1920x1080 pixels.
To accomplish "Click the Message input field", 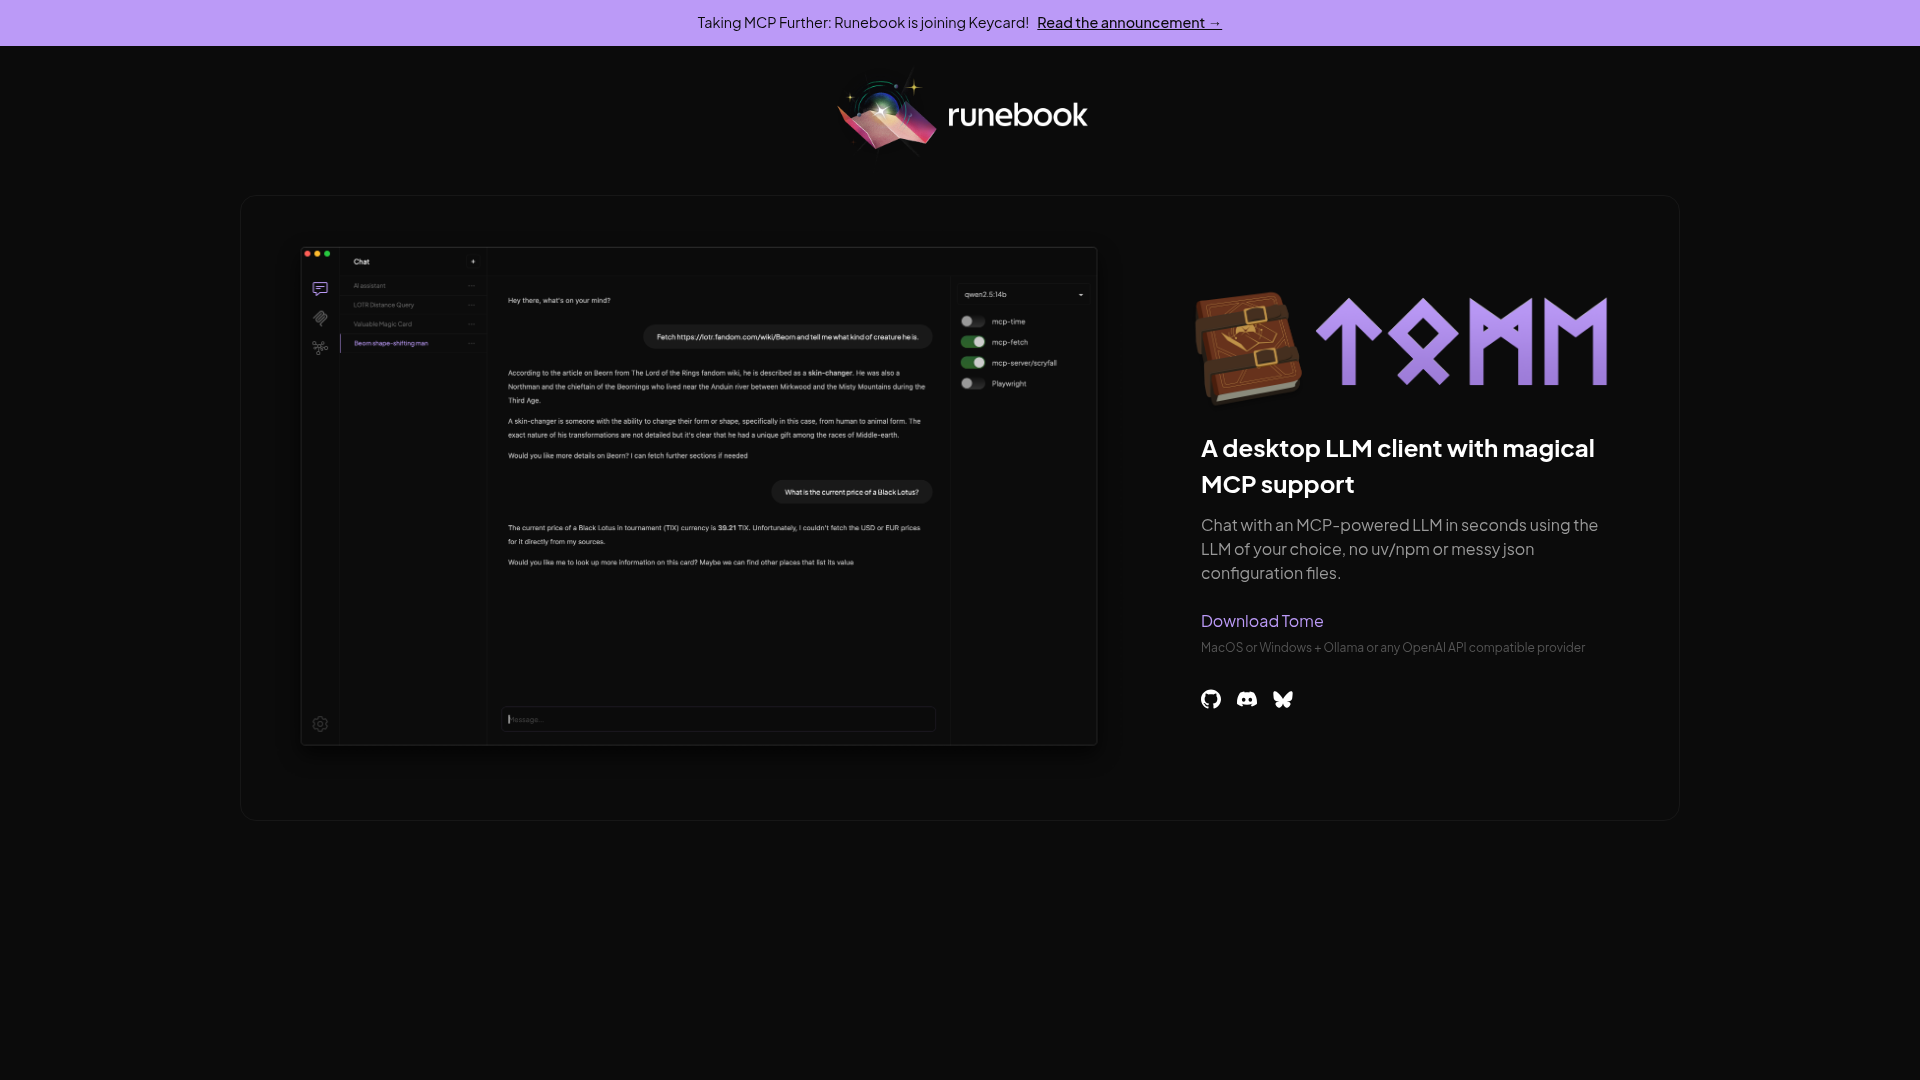I will (716, 719).
